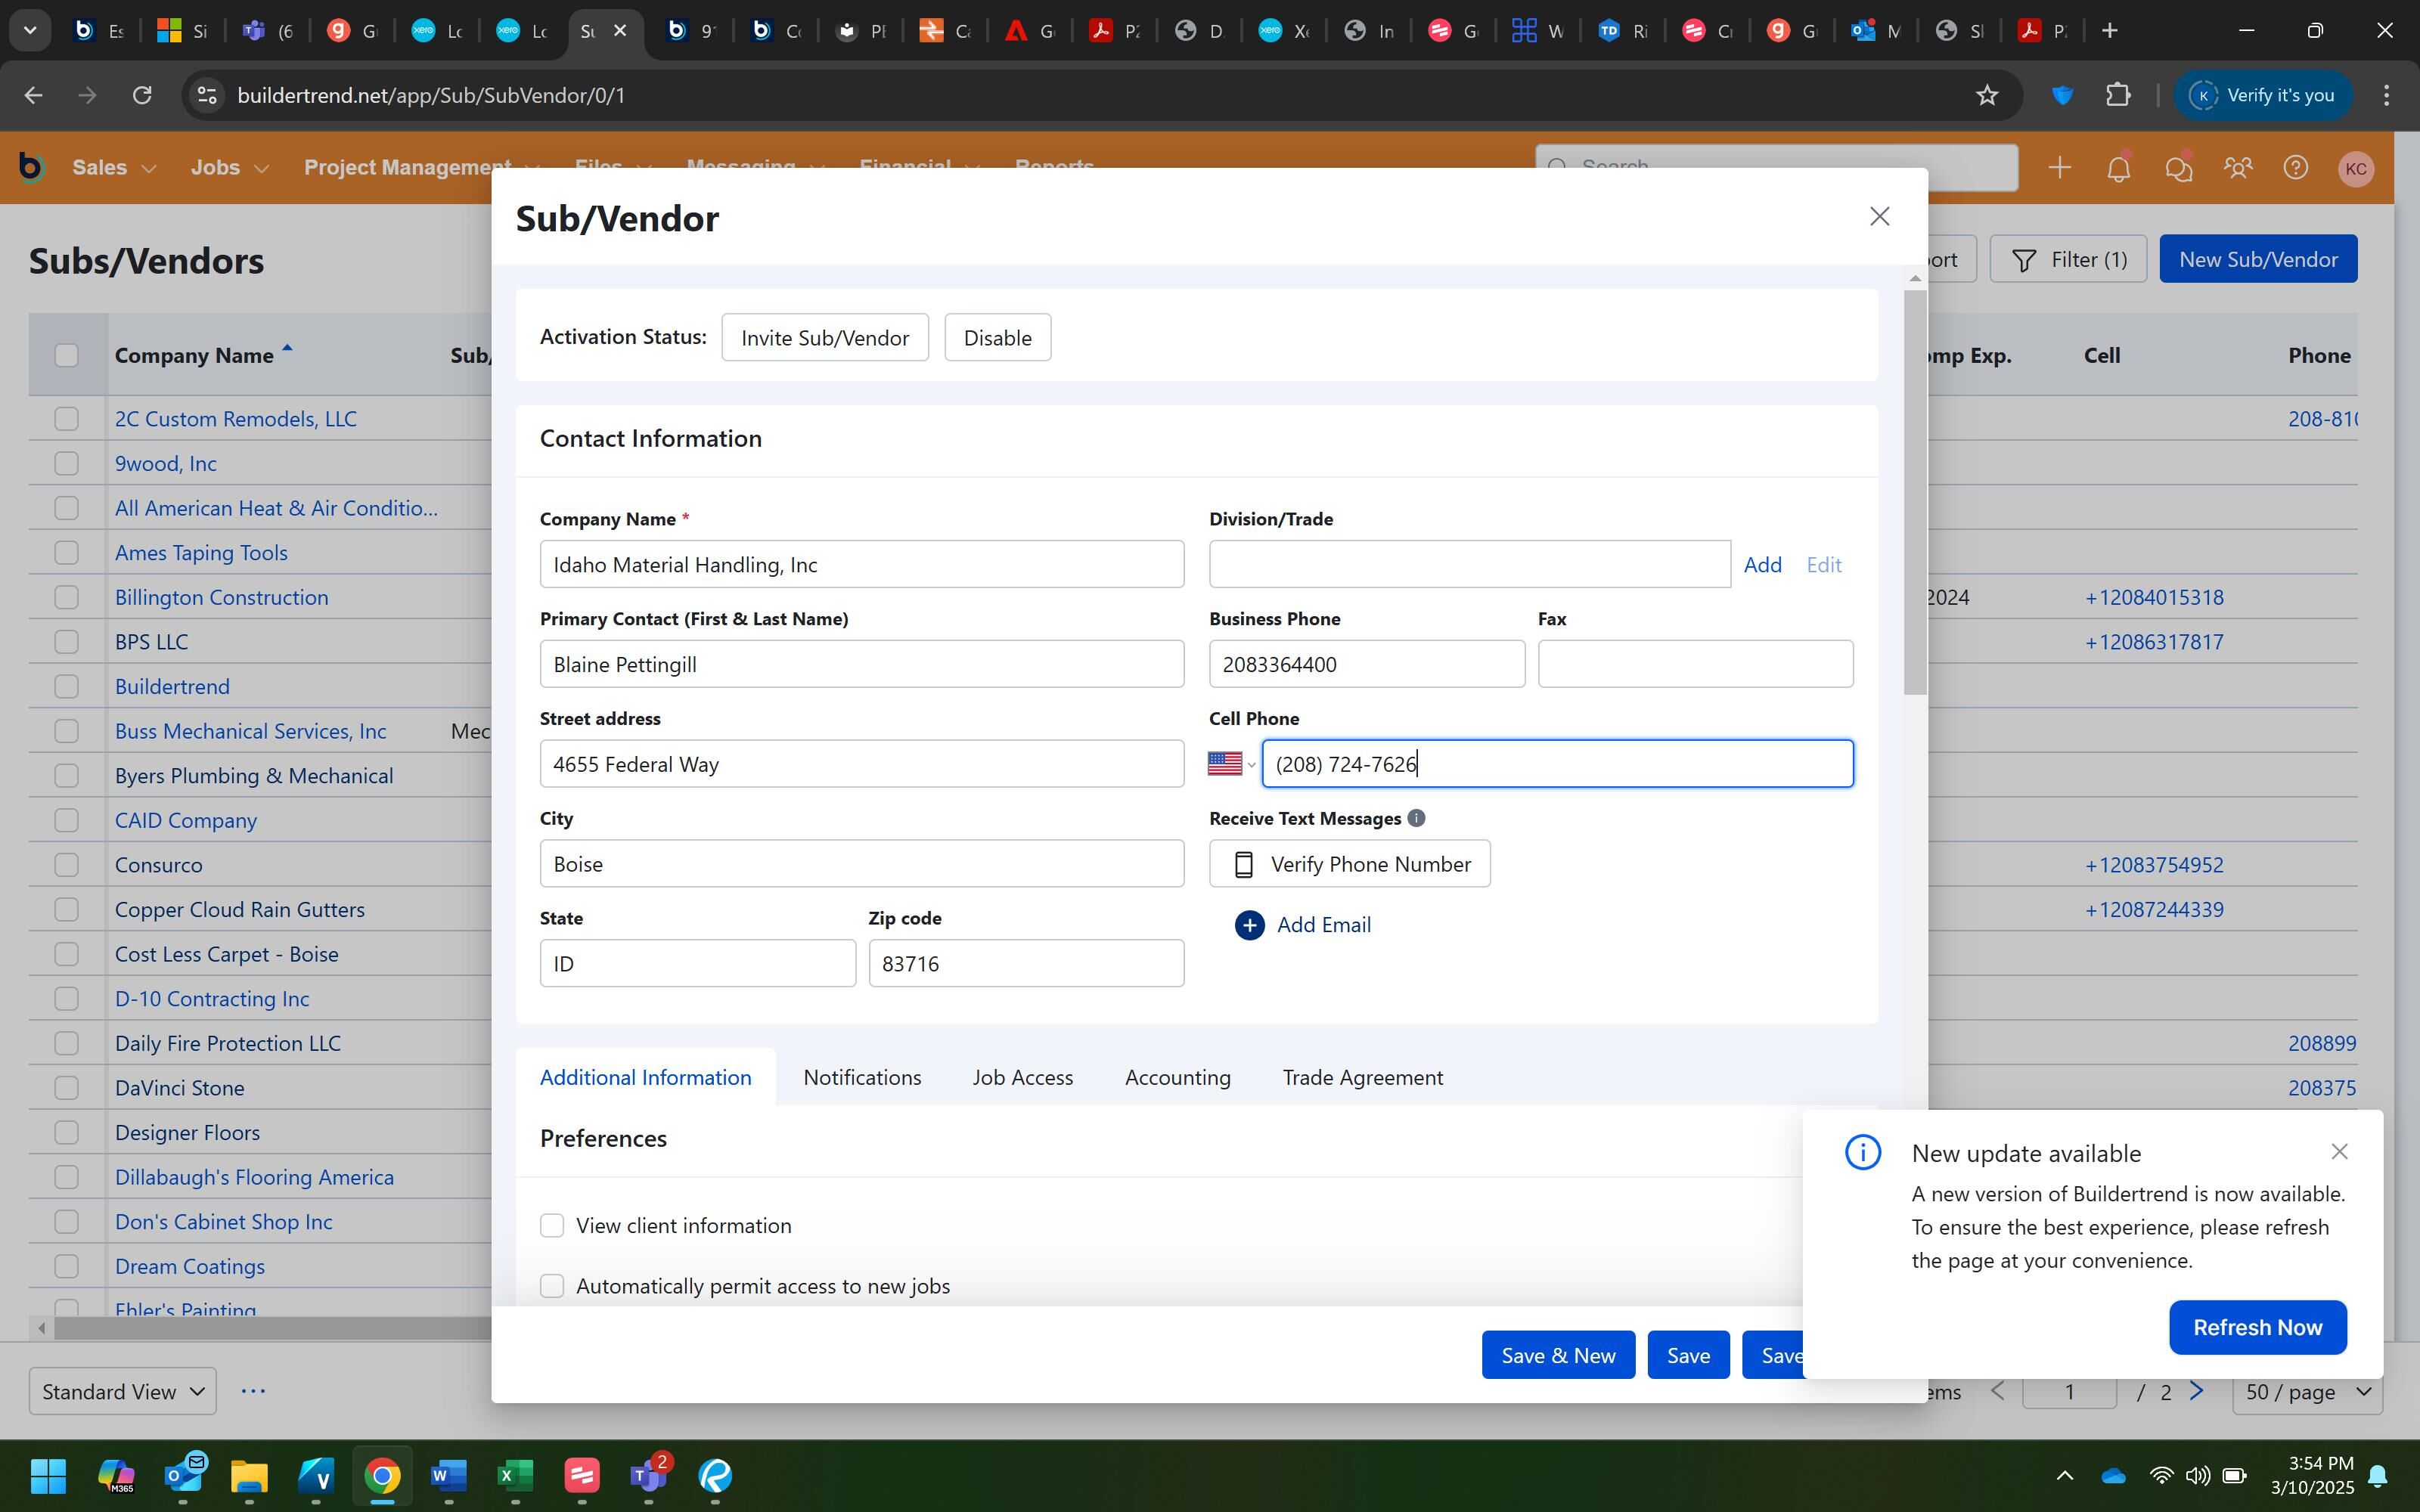Expand the Standard View dropdown
This screenshot has width=2420, height=1512.
[123, 1391]
